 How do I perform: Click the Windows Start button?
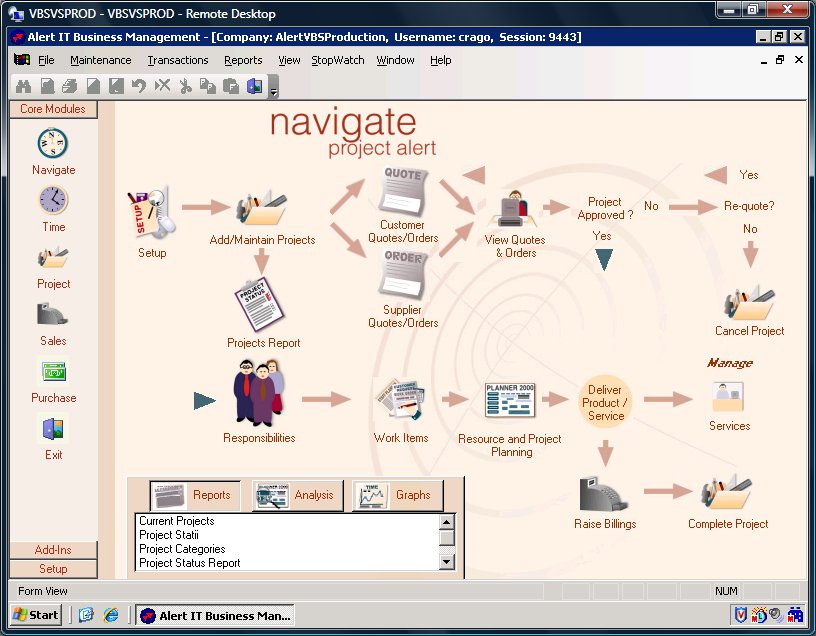coord(35,615)
